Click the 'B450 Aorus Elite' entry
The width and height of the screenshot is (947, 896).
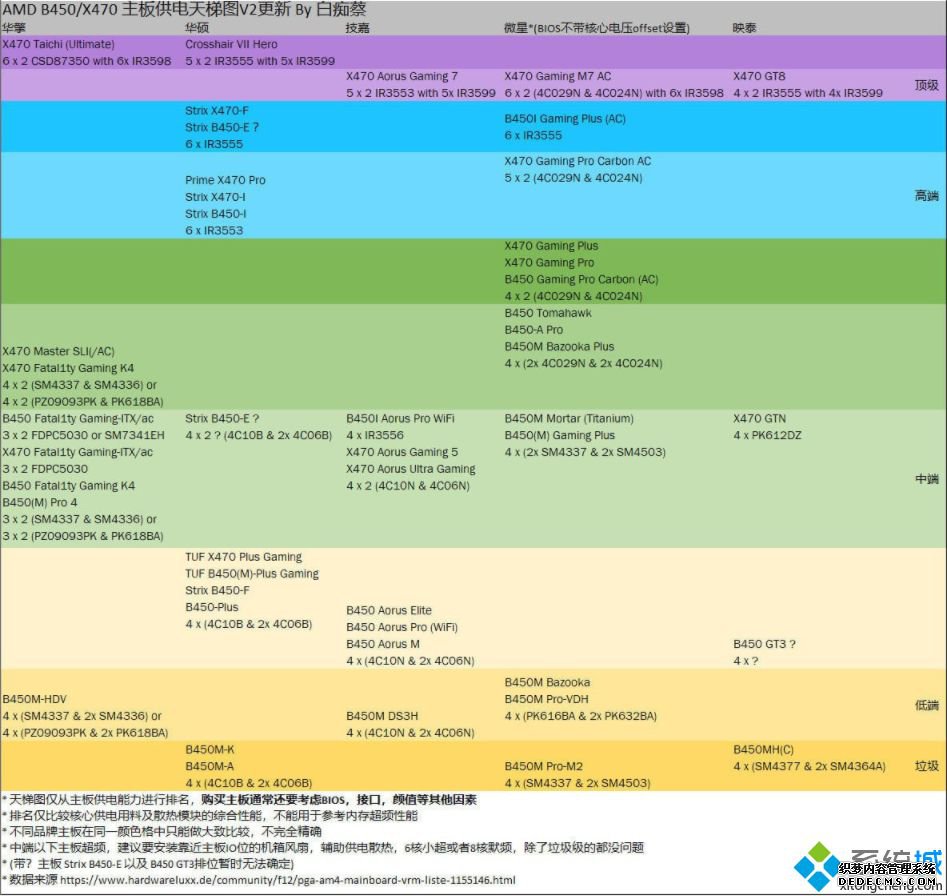[x=389, y=610]
